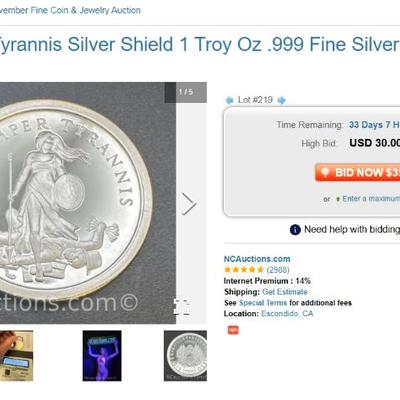400x400 pixels.
Task: Click the star rating icons
Action: click(x=244, y=270)
